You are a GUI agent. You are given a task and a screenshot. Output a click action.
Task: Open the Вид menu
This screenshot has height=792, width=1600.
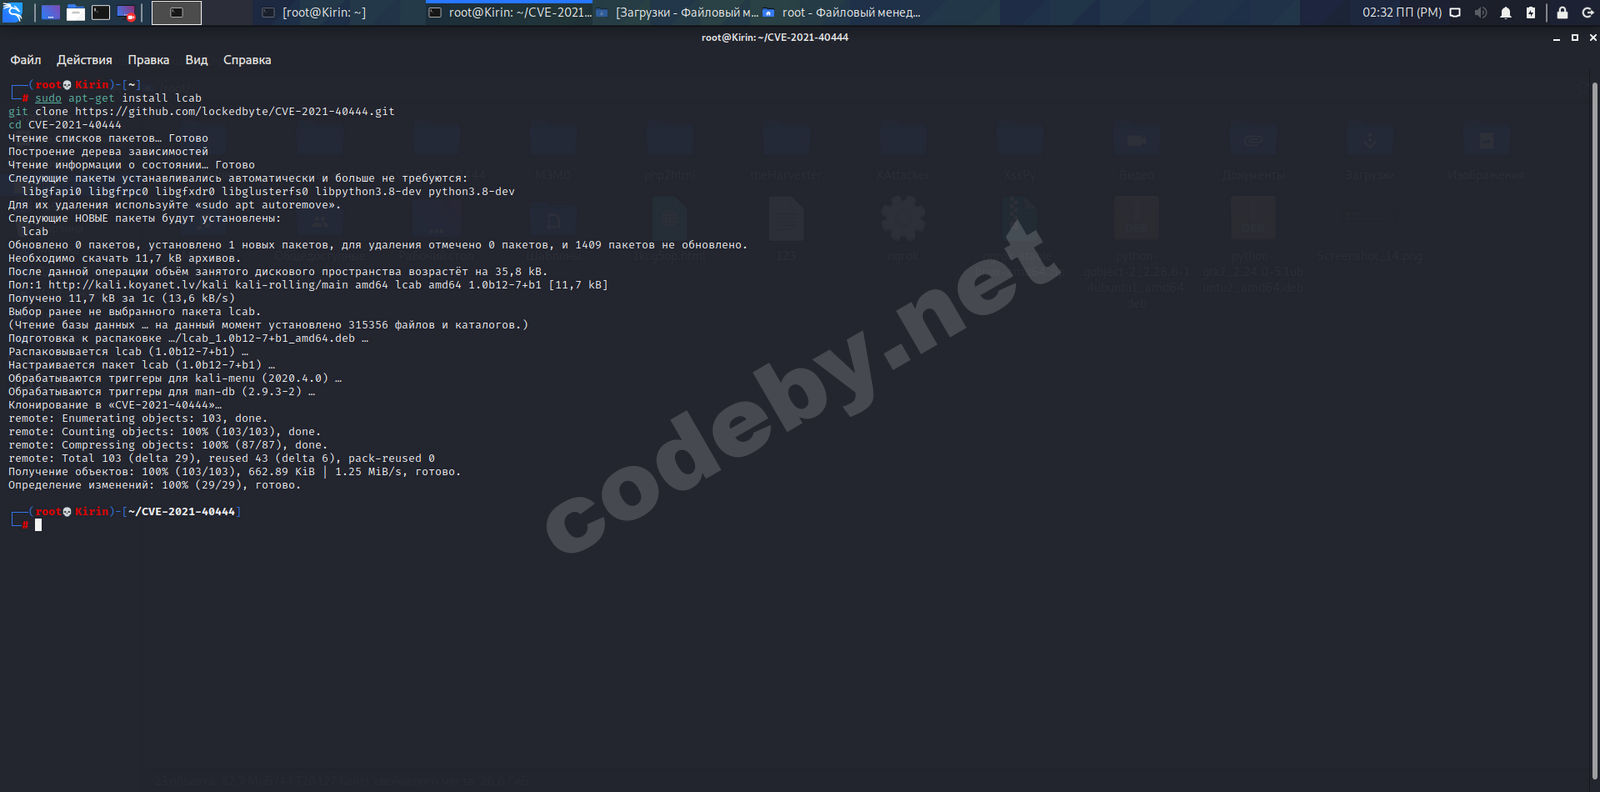pos(196,60)
